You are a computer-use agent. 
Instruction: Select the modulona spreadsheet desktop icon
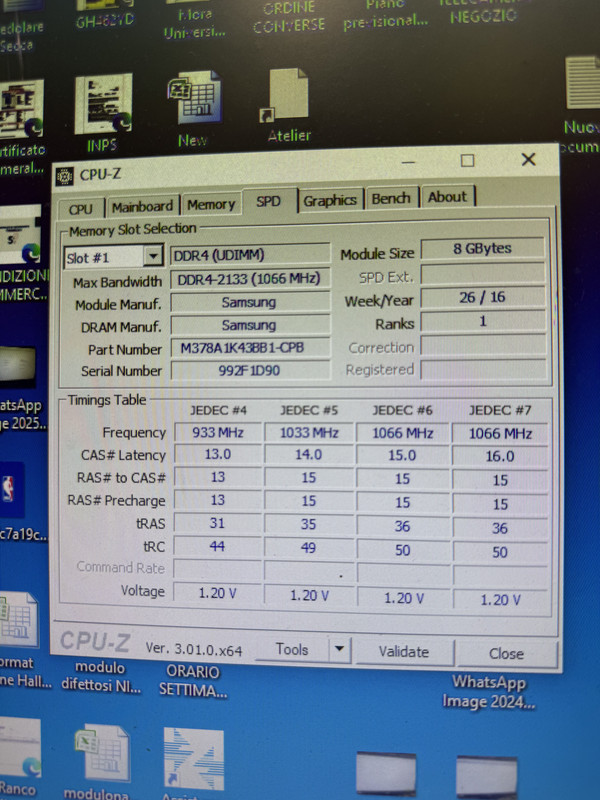(x=102, y=761)
